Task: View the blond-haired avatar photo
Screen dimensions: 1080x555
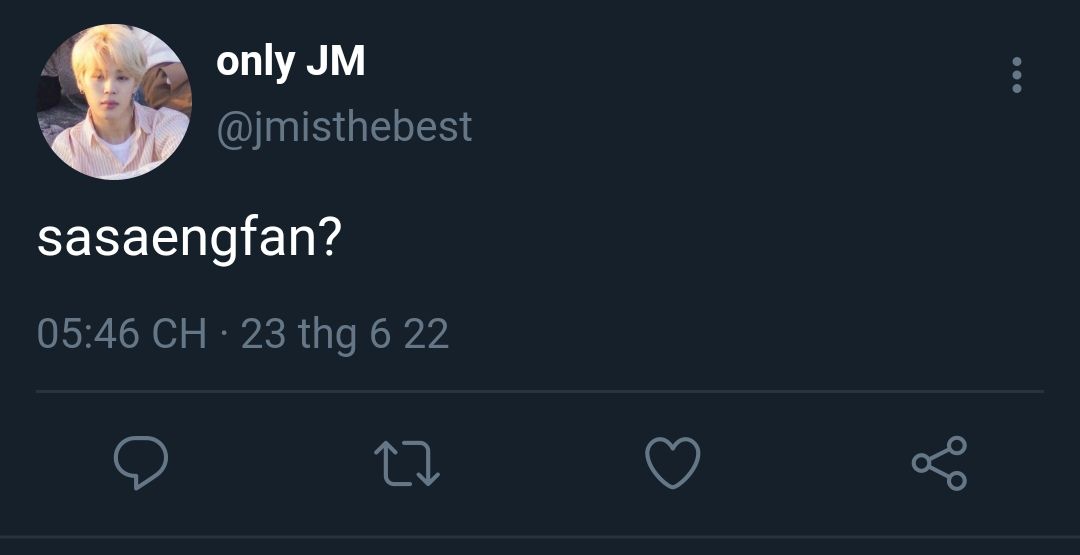Action: [x=114, y=102]
